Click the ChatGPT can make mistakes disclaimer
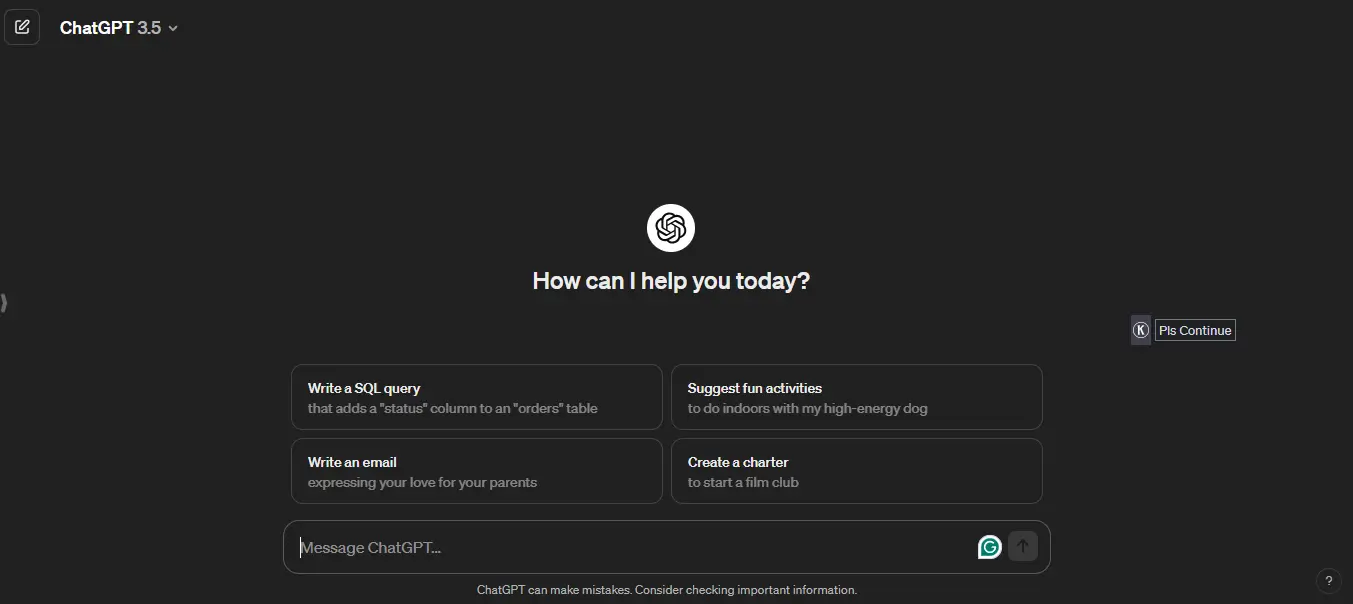The image size is (1353, 604). (x=667, y=590)
